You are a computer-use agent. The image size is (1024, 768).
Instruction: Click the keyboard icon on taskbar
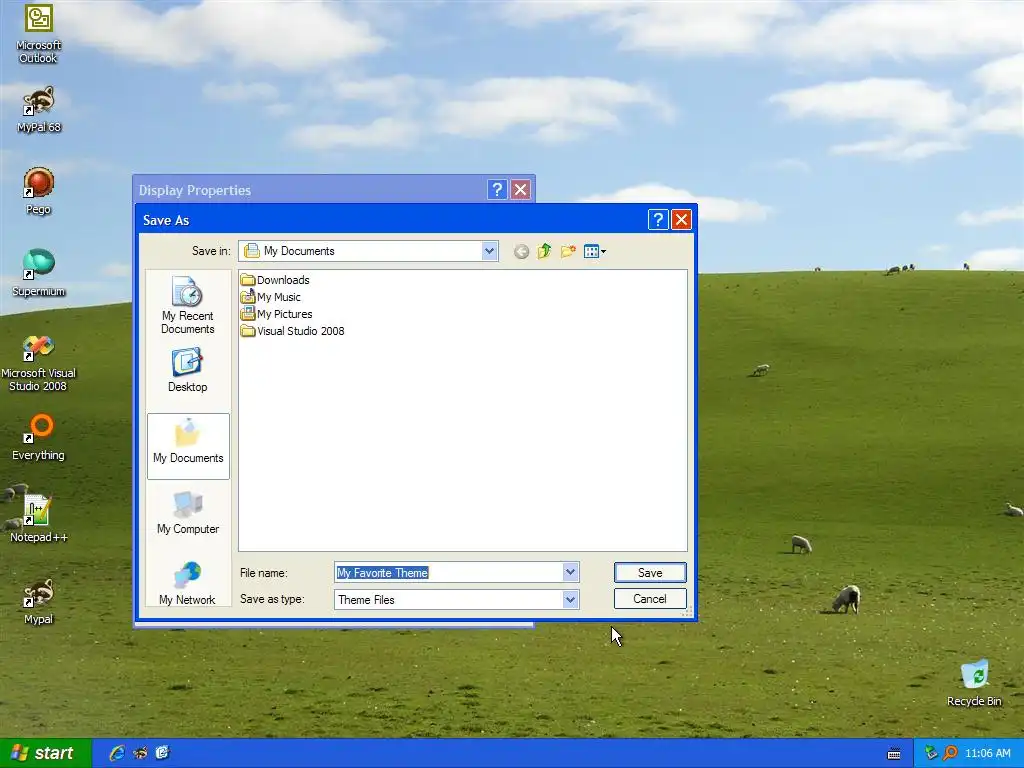[894, 754]
